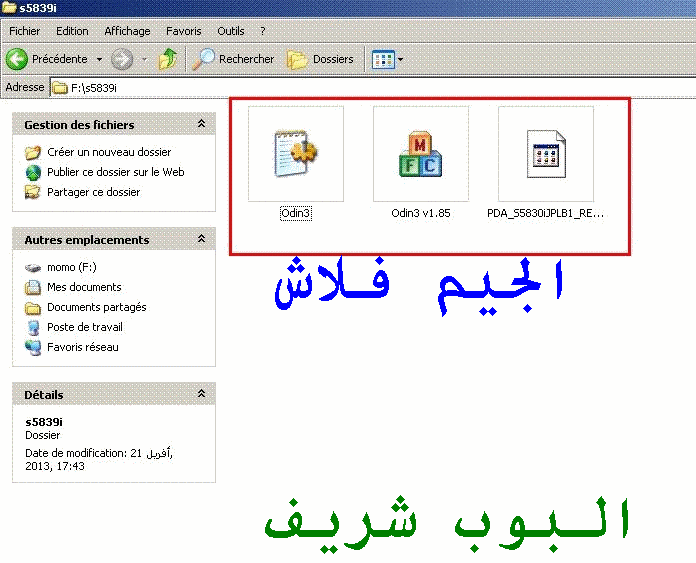The height and width of the screenshot is (563, 696).
Task: Open the Outils menu
Action: [x=230, y=31]
